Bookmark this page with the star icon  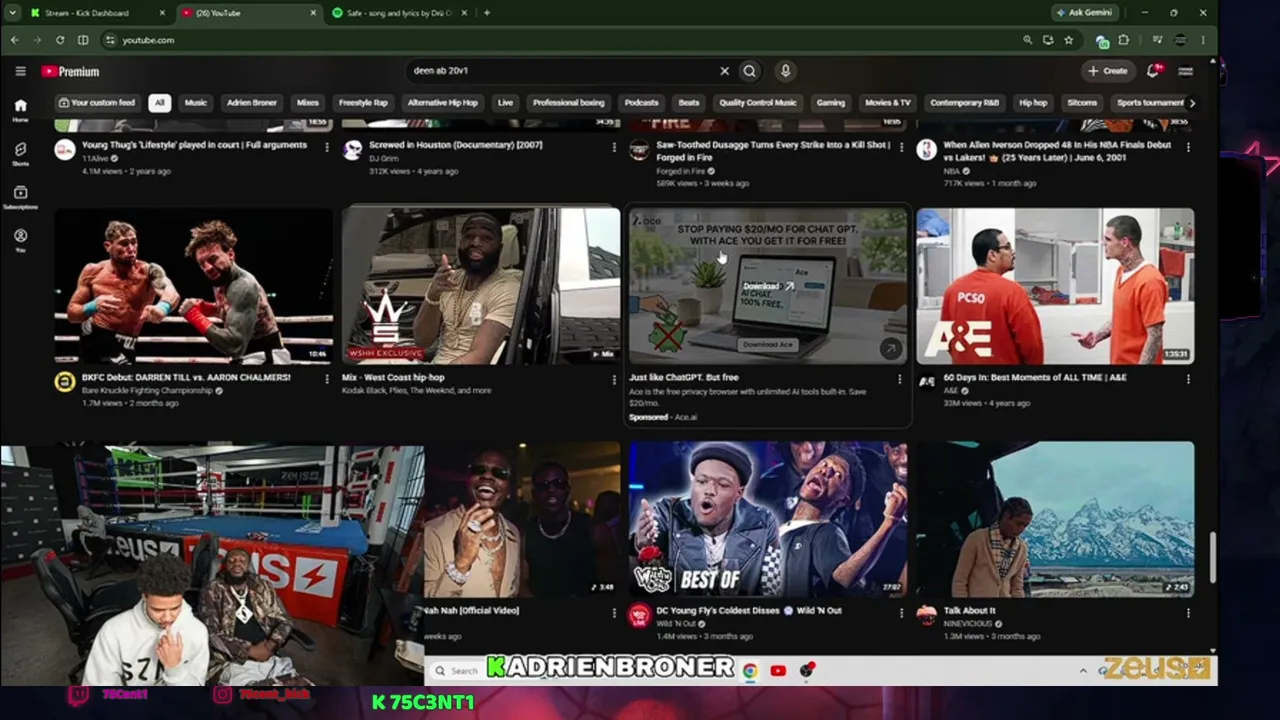point(1068,40)
